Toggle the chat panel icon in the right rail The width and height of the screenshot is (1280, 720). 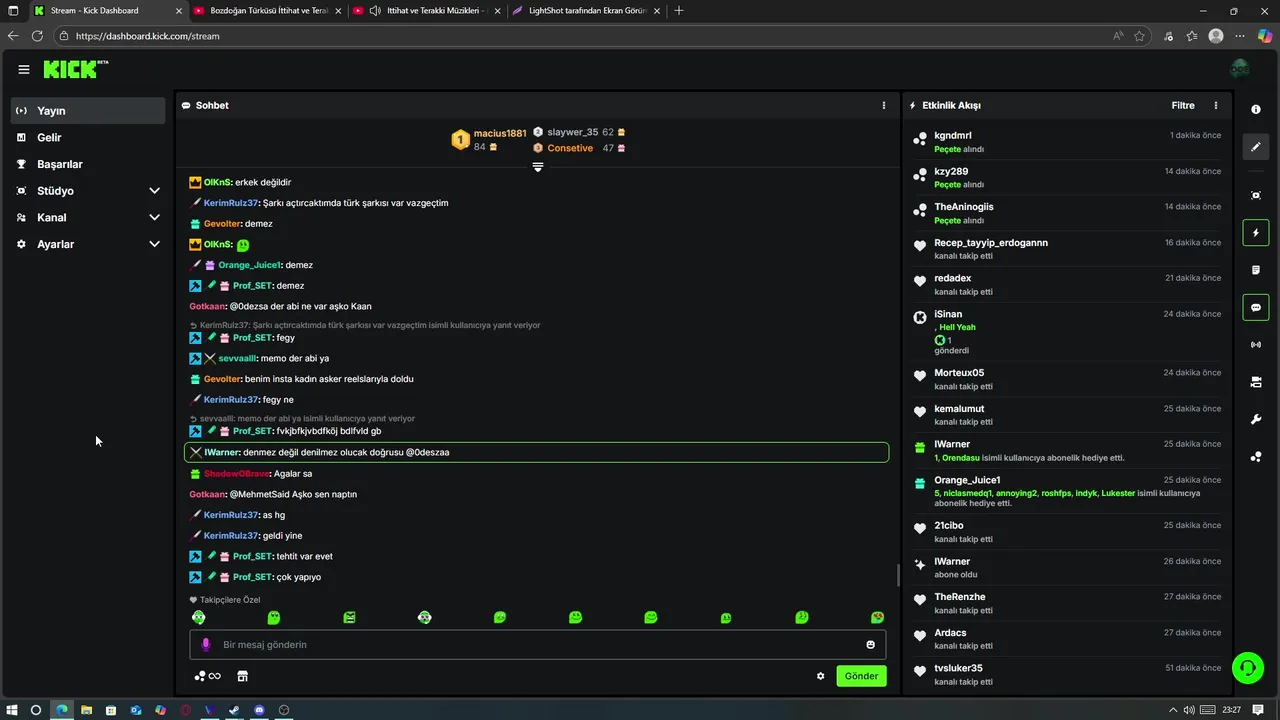(1256, 307)
